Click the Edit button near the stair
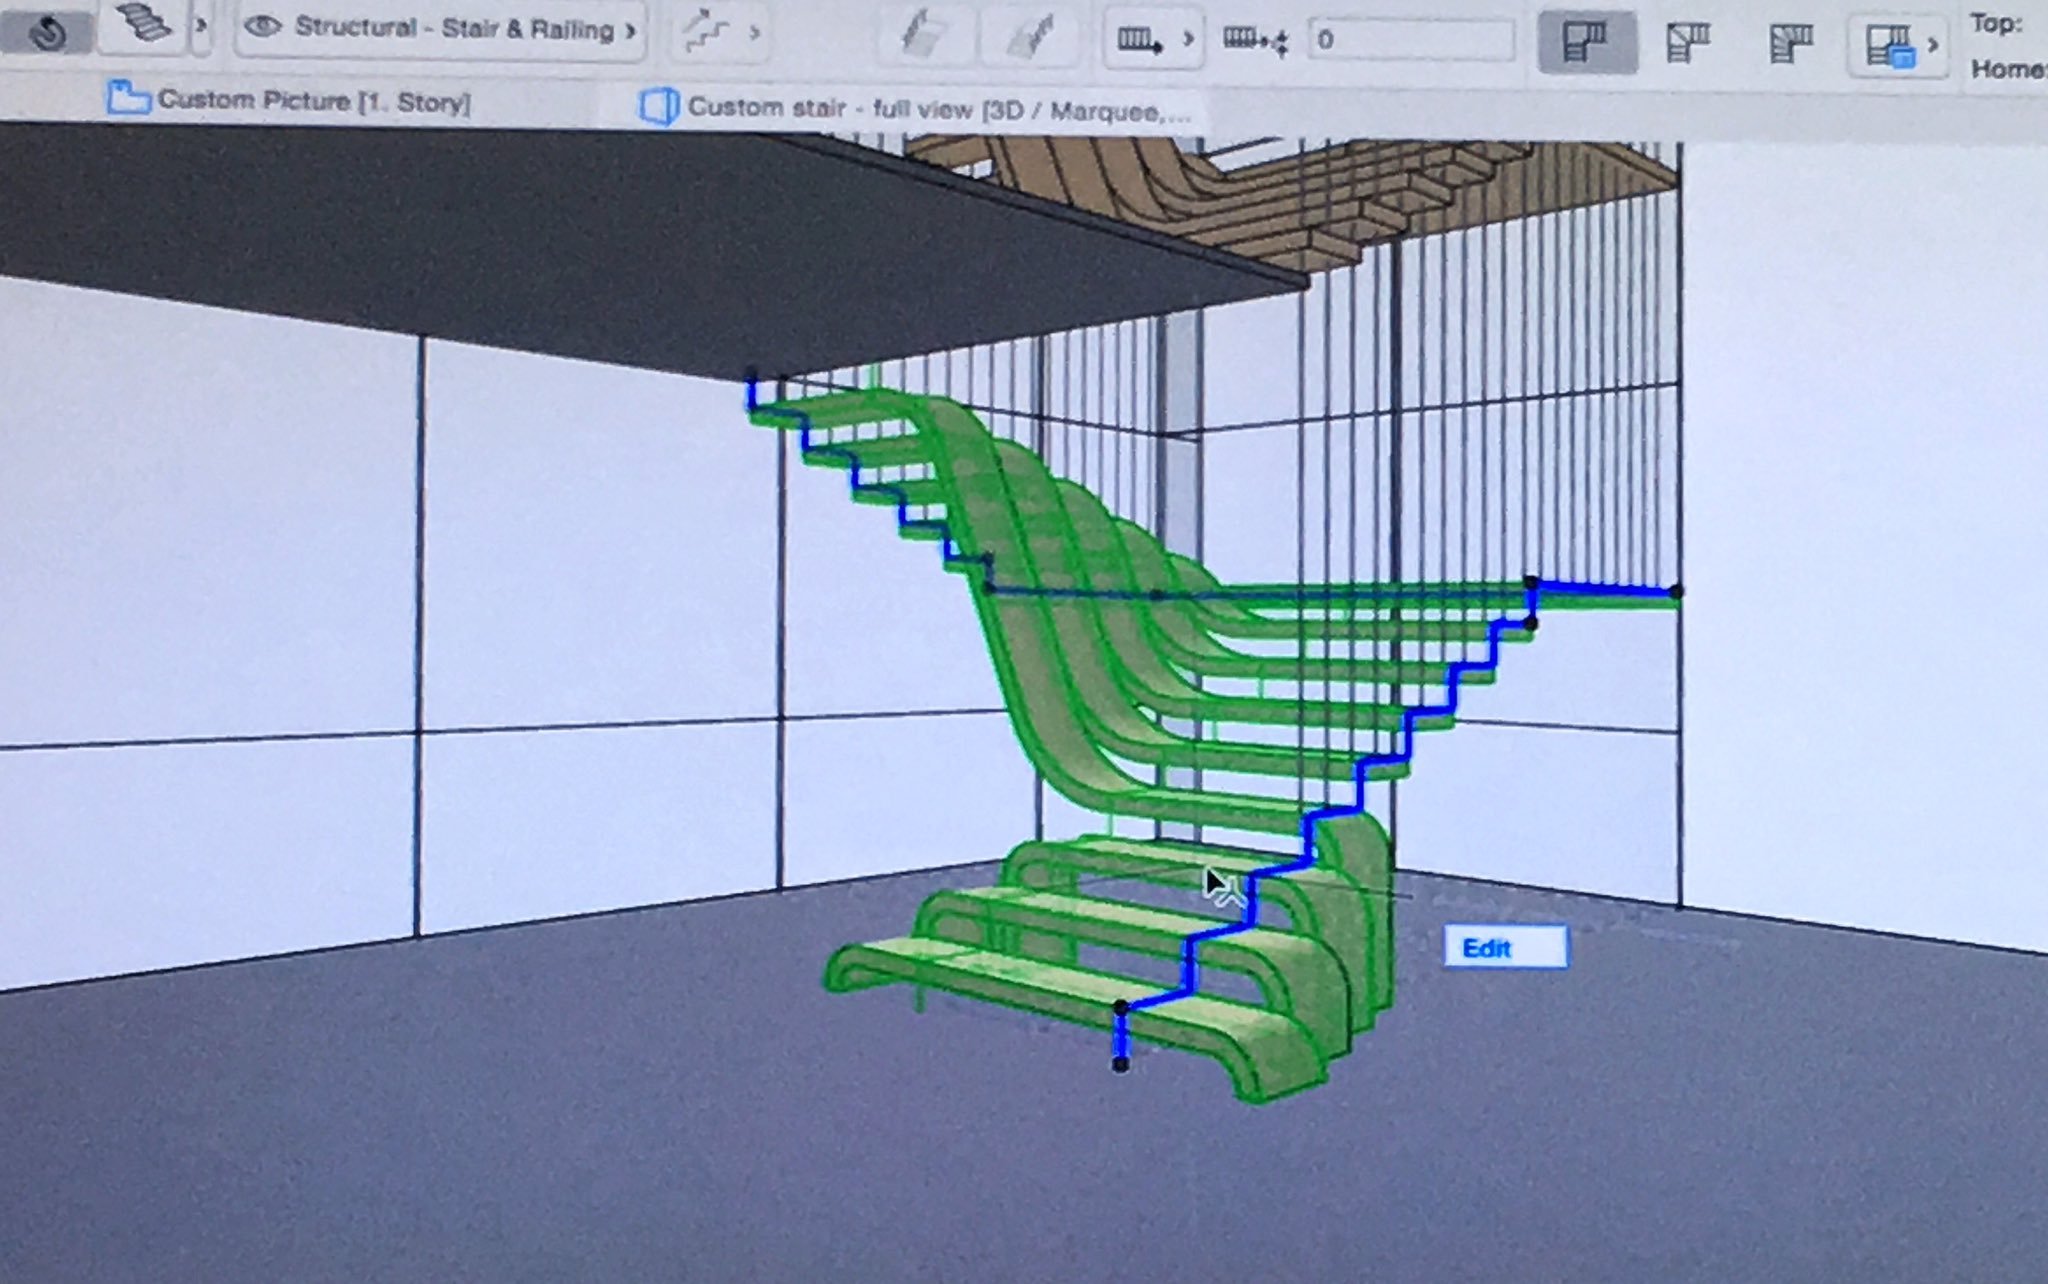 coord(1505,948)
